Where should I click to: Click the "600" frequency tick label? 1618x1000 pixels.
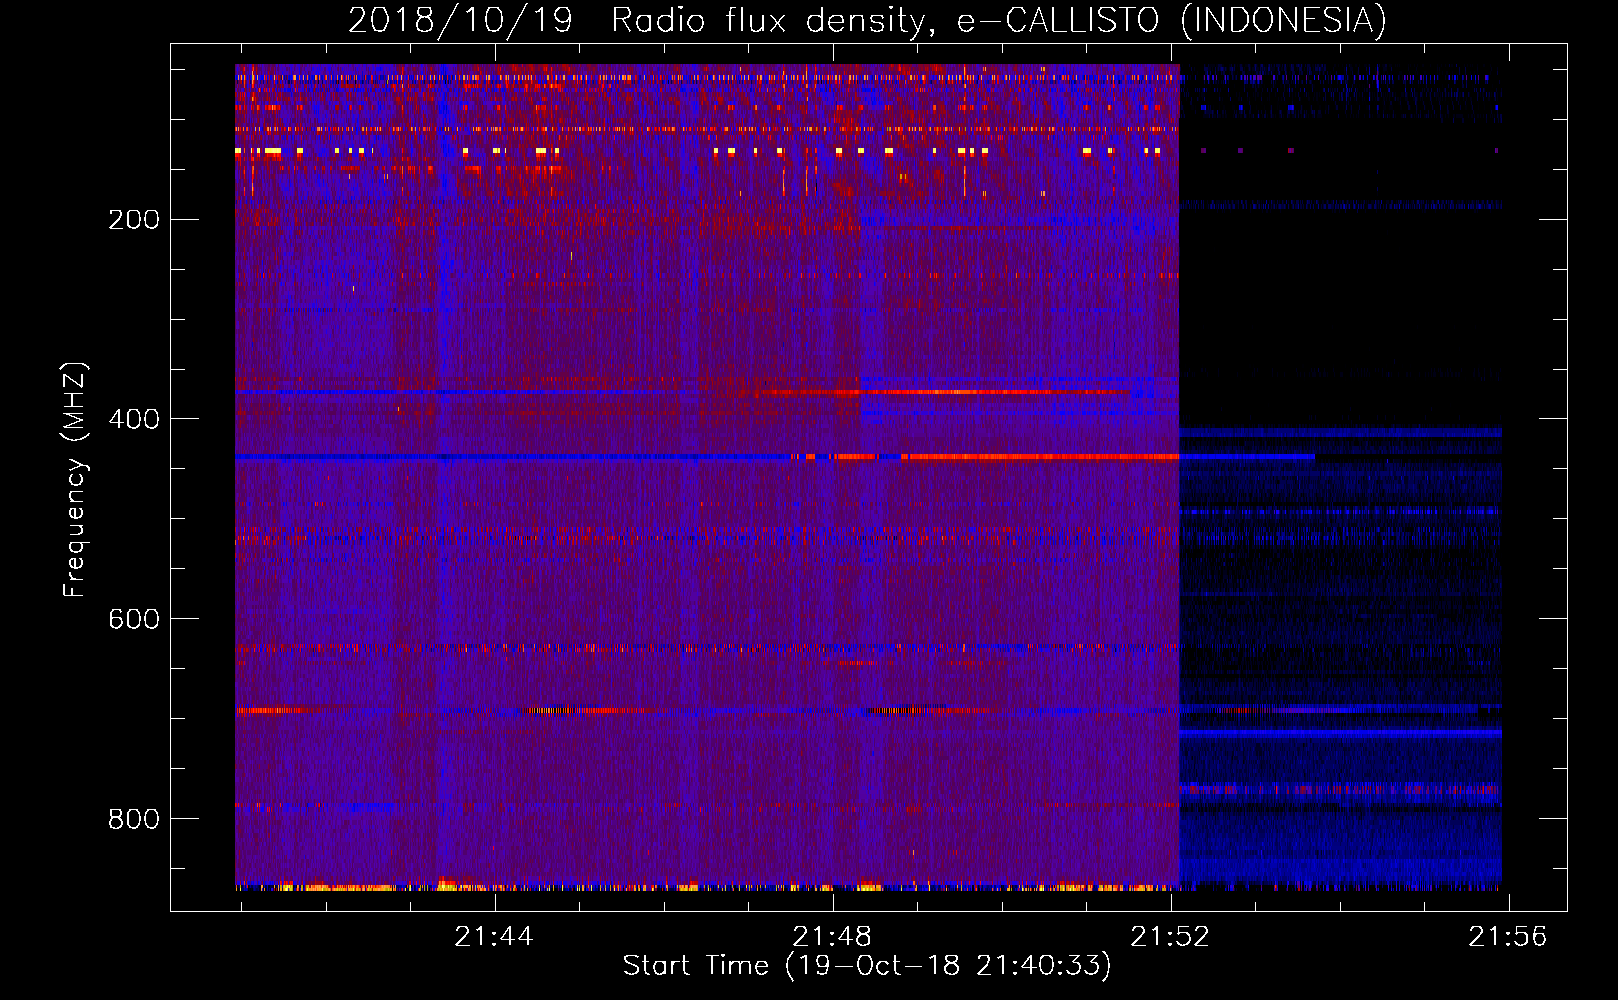click(x=134, y=620)
